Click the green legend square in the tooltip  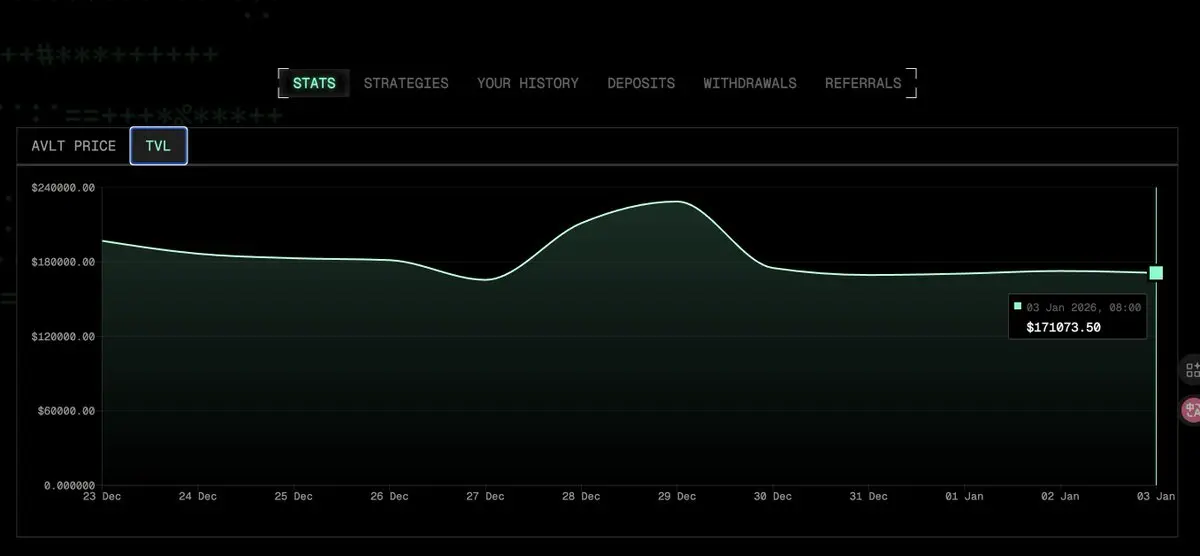pos(1018,307)
